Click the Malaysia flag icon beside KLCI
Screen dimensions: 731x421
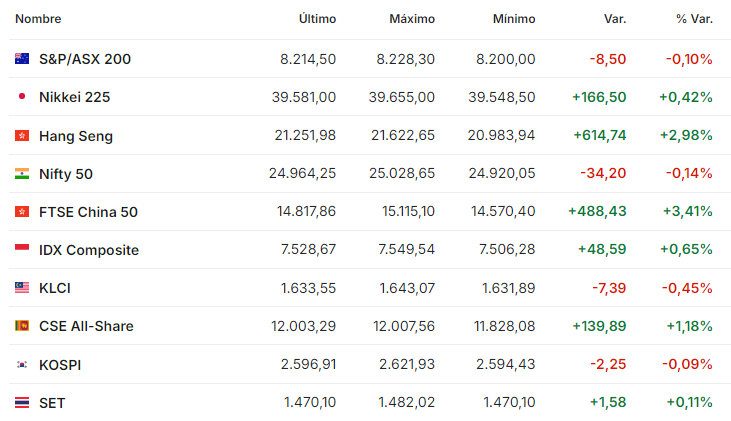click(x=22, y=288)
